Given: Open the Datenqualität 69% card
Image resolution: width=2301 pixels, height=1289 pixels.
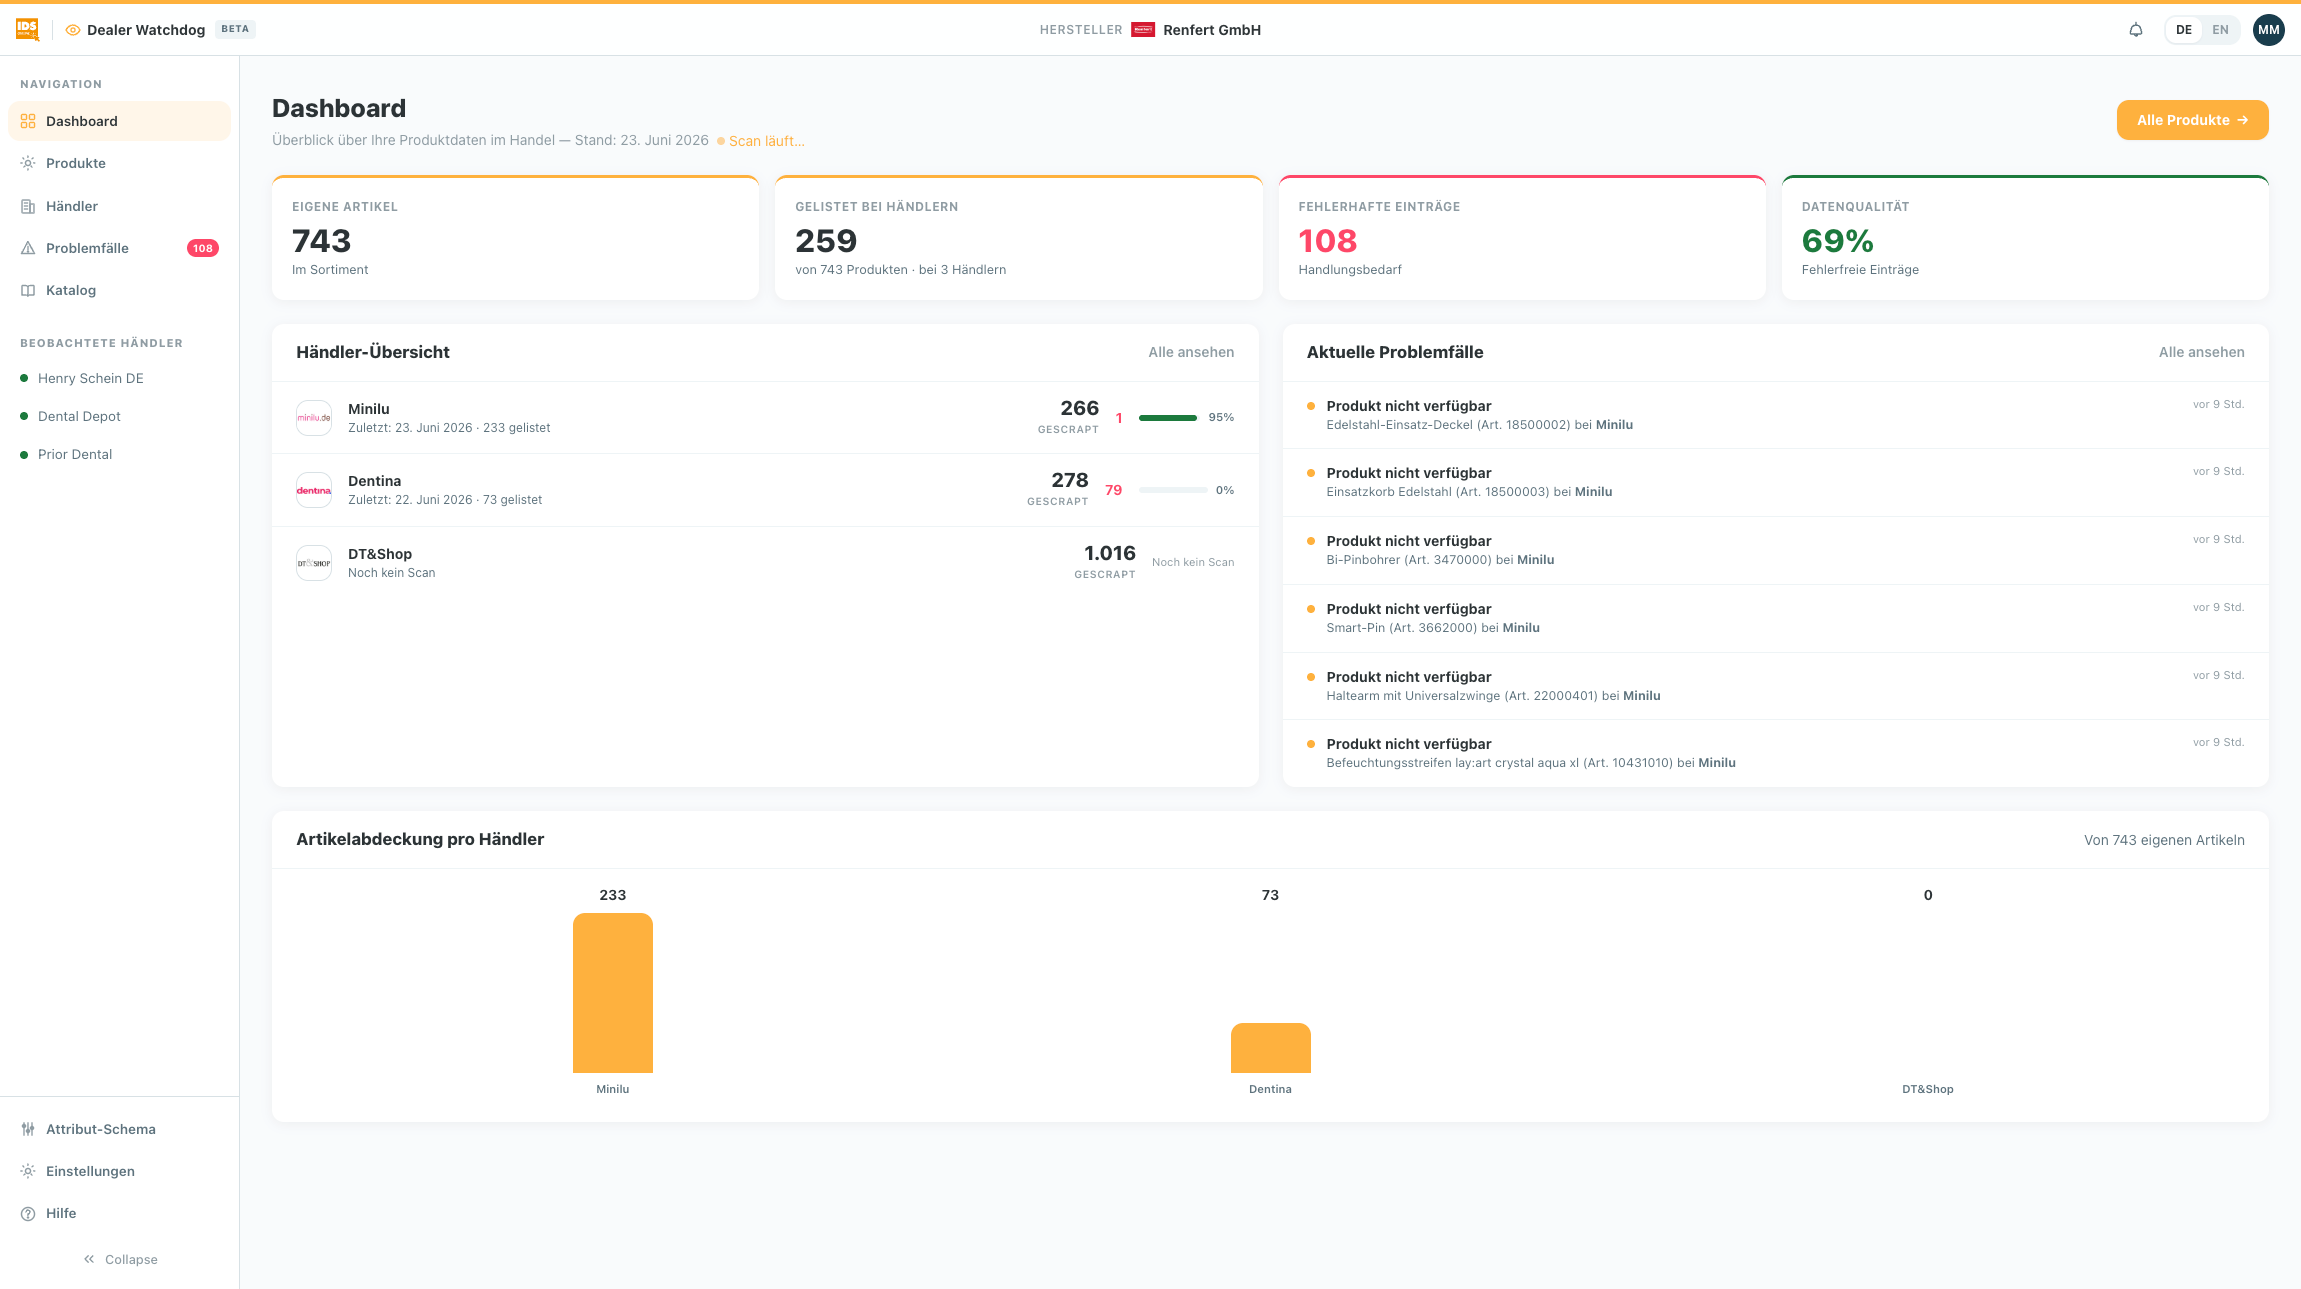Looking at the screenshot, I should point(2025,238).
